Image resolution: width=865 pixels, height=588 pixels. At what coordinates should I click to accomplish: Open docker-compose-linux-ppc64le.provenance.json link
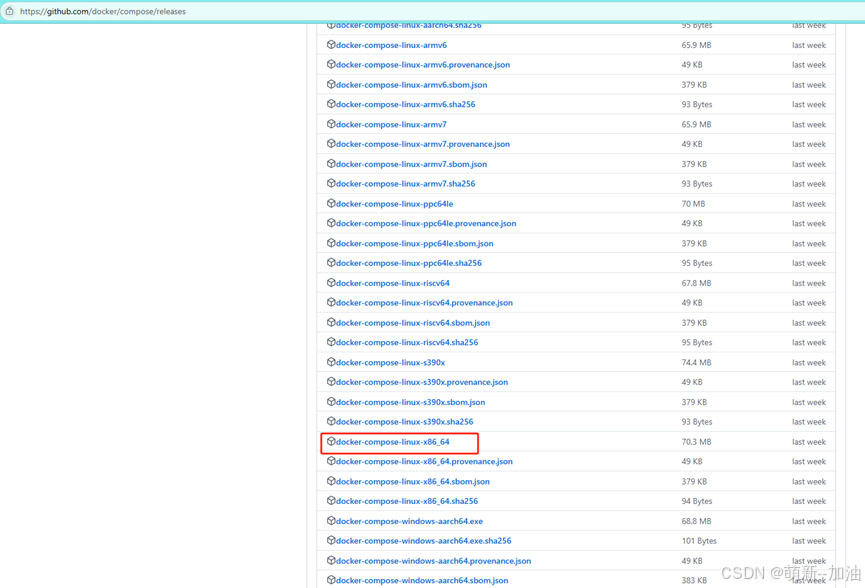tap(426, 224)
